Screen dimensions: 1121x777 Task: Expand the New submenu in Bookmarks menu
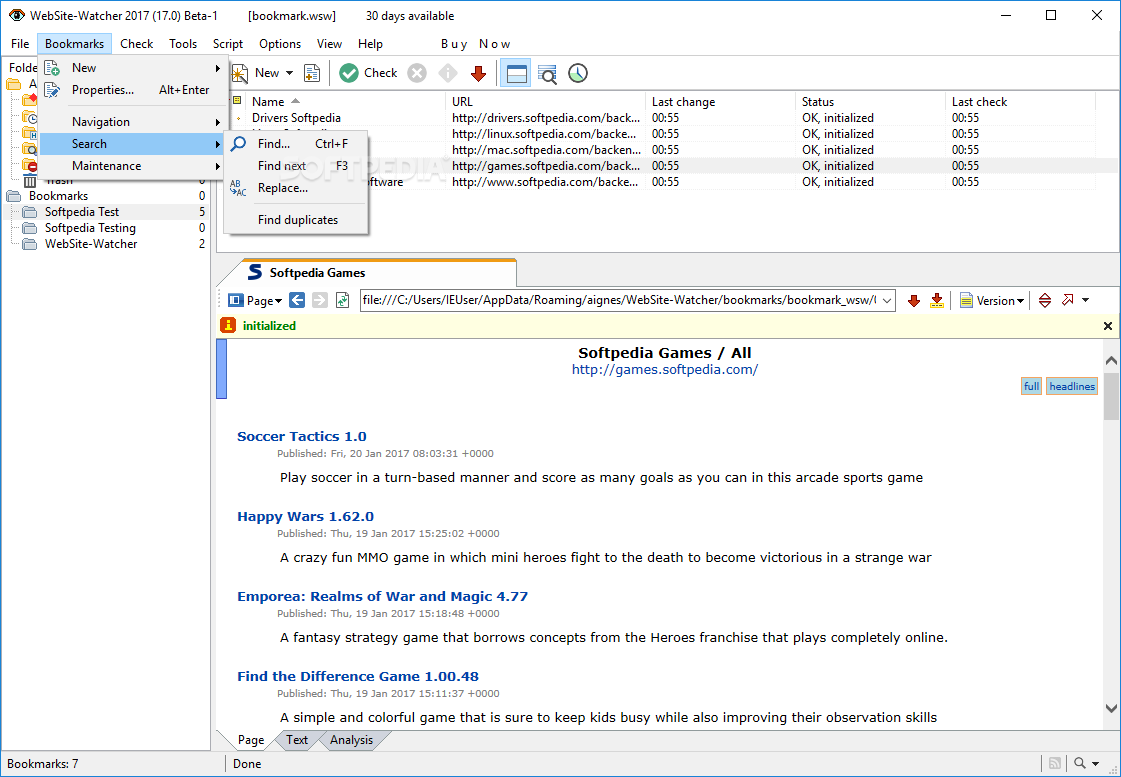point(133,68)
